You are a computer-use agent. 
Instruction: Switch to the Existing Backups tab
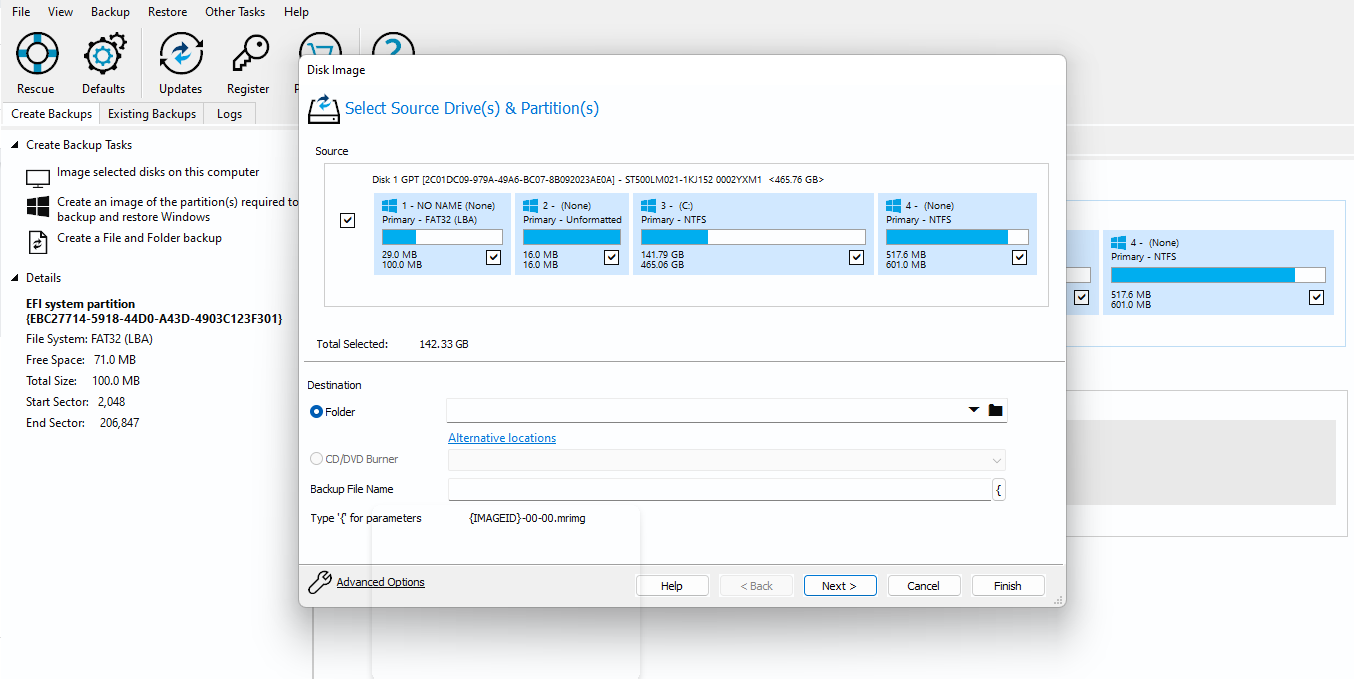point(152,114)
